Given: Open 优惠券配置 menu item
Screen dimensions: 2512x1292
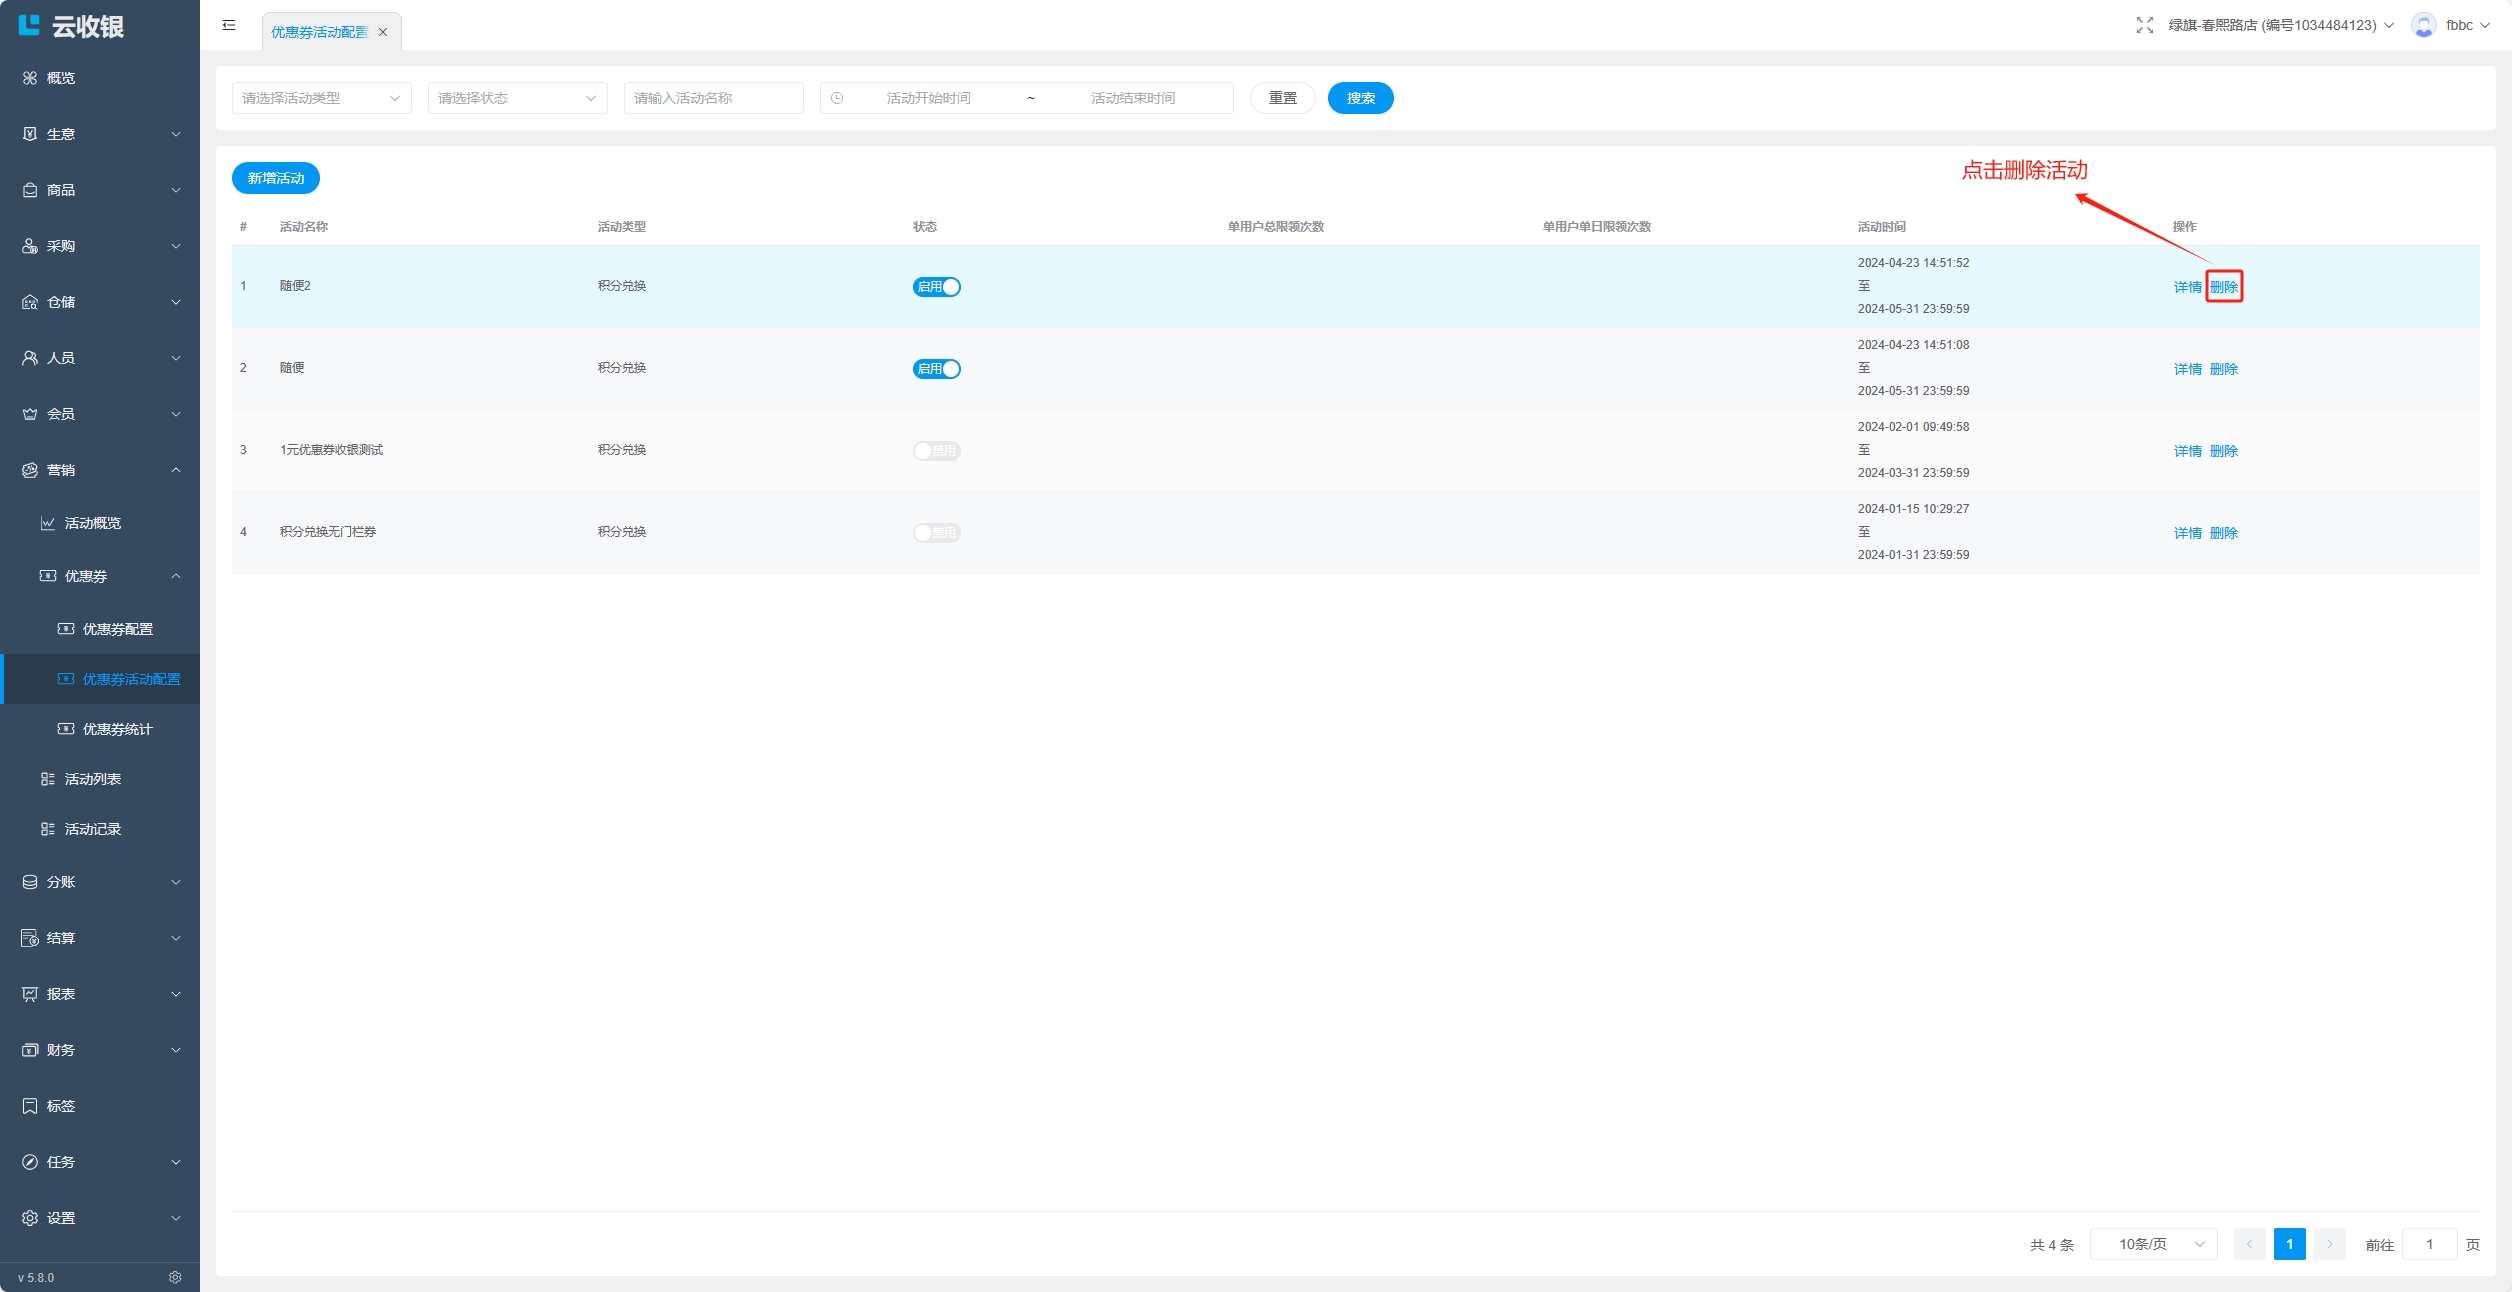Looking at the screenshot, I should [117, 629].
